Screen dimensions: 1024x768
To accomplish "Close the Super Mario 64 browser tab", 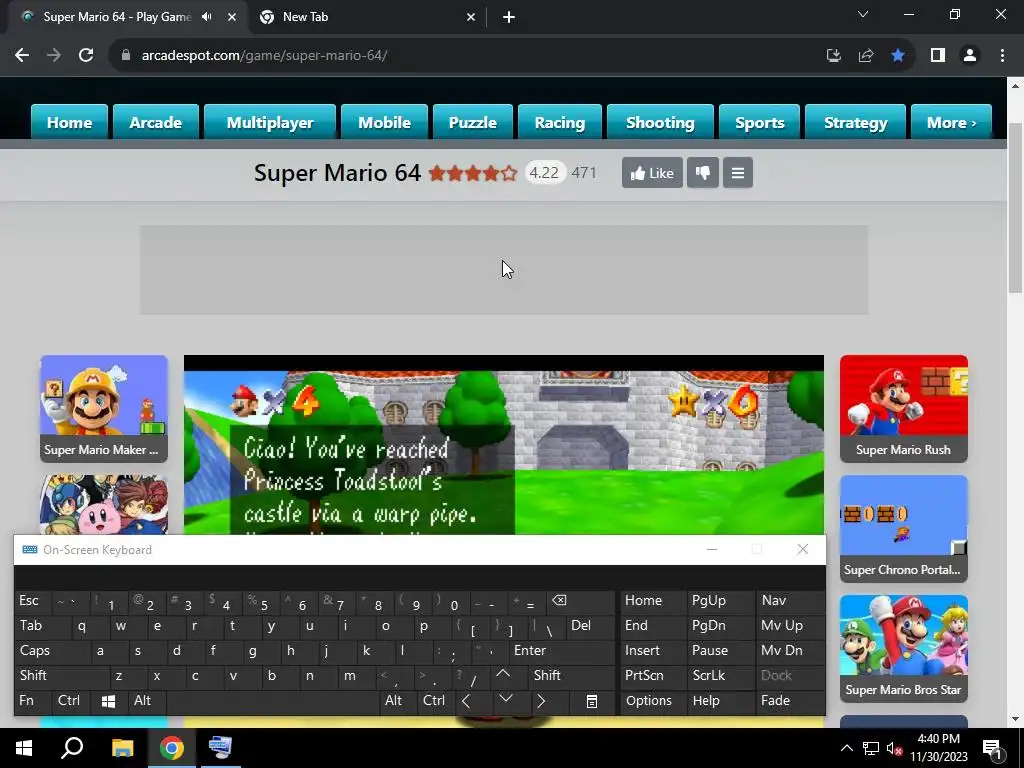I will click(232, 17).
